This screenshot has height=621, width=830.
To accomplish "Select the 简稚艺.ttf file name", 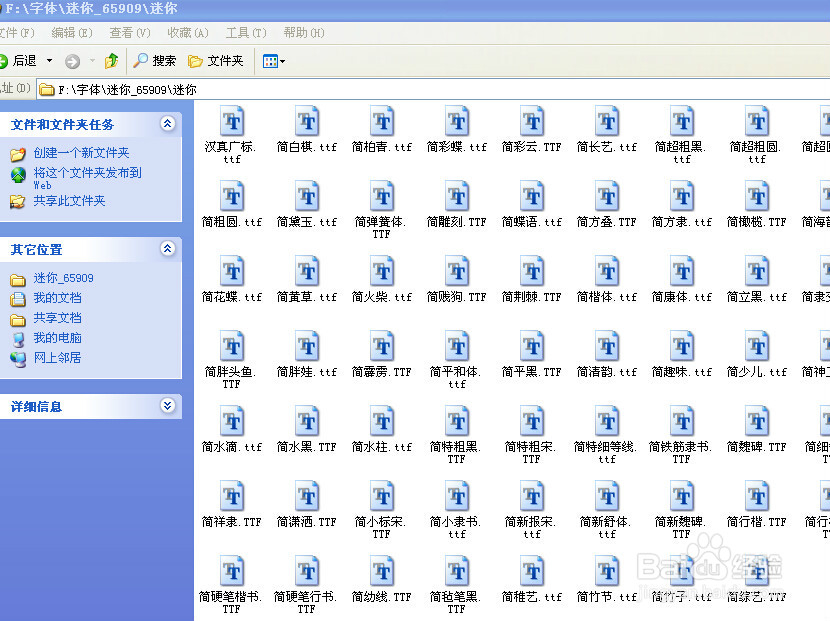I will click(x=531, y=597).
